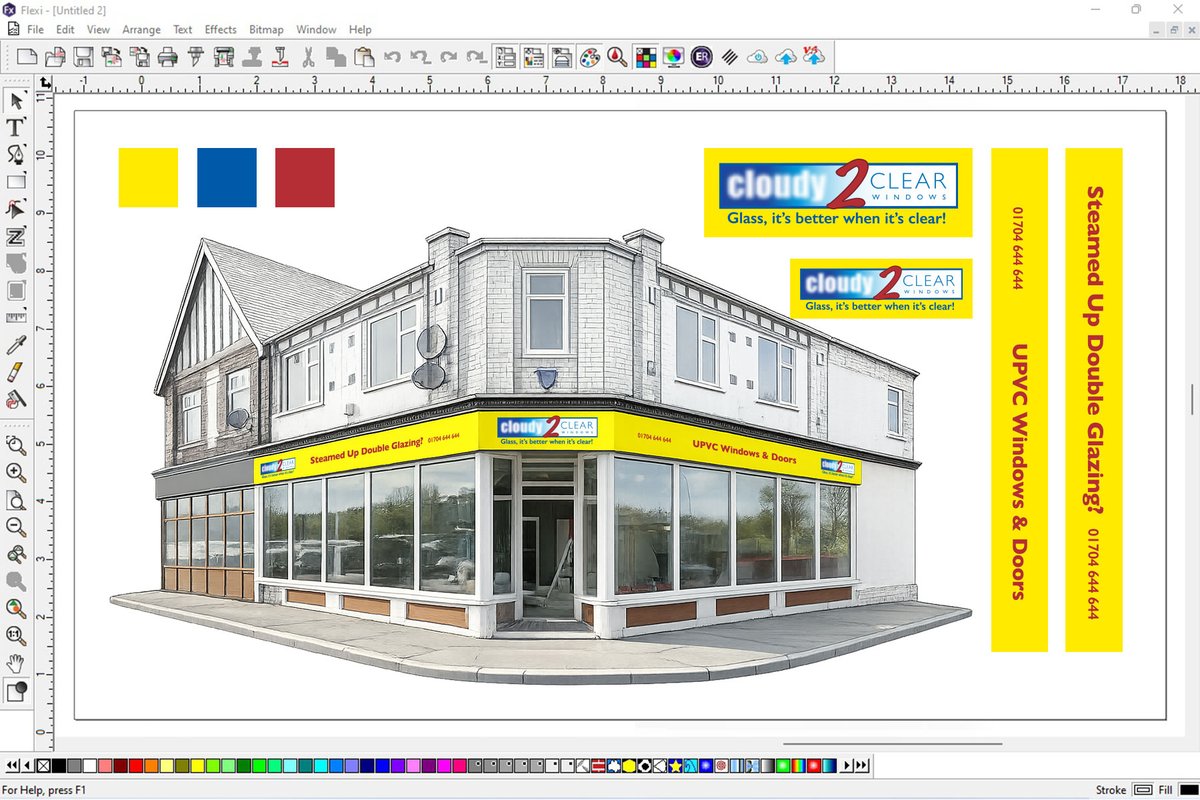The width and height of the screenshot is (1200, 800).
Task: Open the Arrange menu
Action: coord(141,30)
